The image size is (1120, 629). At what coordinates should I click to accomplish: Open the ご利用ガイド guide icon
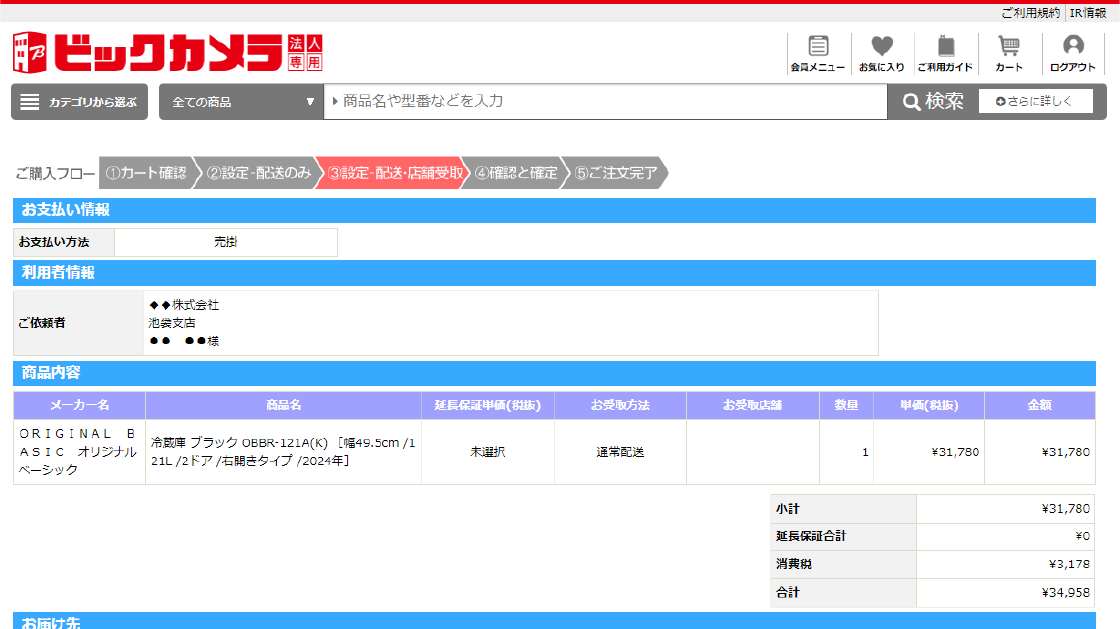pyautogui.click(x=944, y=52)
